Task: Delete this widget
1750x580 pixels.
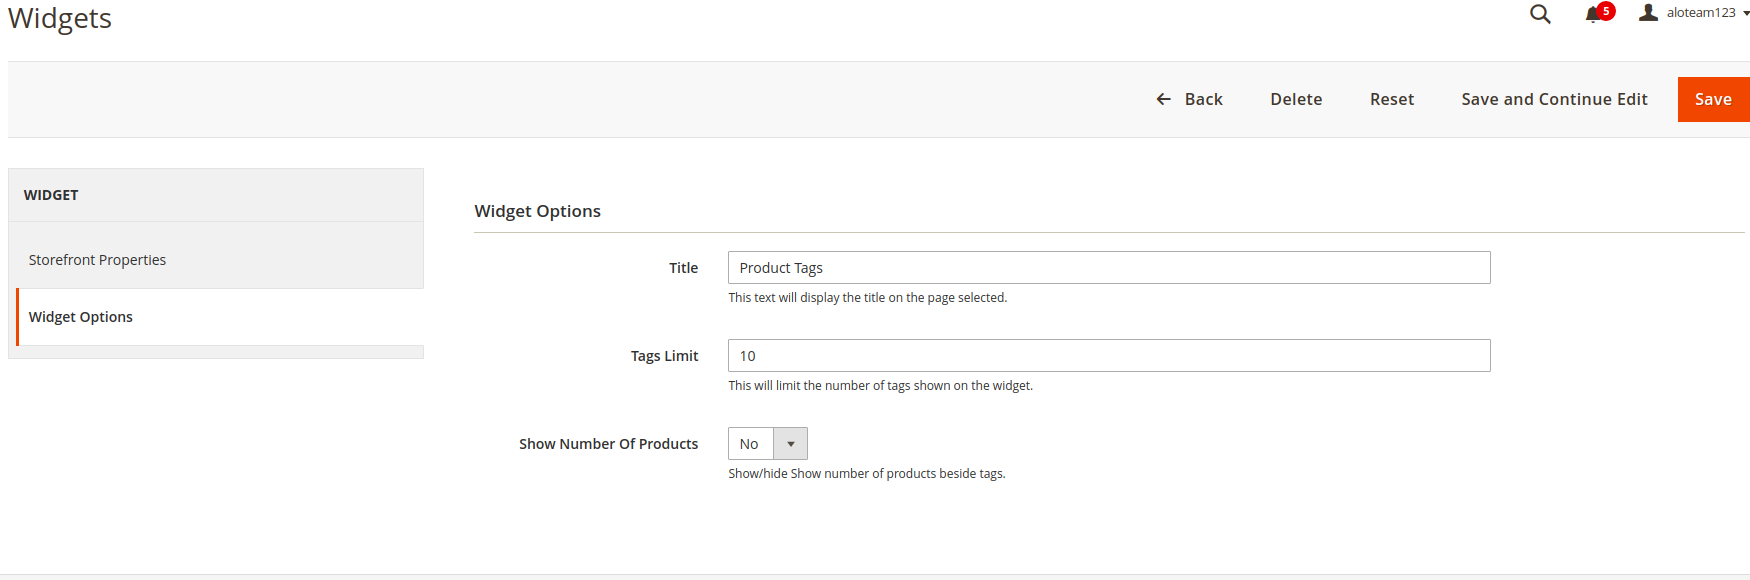Action: [1296, 99]
